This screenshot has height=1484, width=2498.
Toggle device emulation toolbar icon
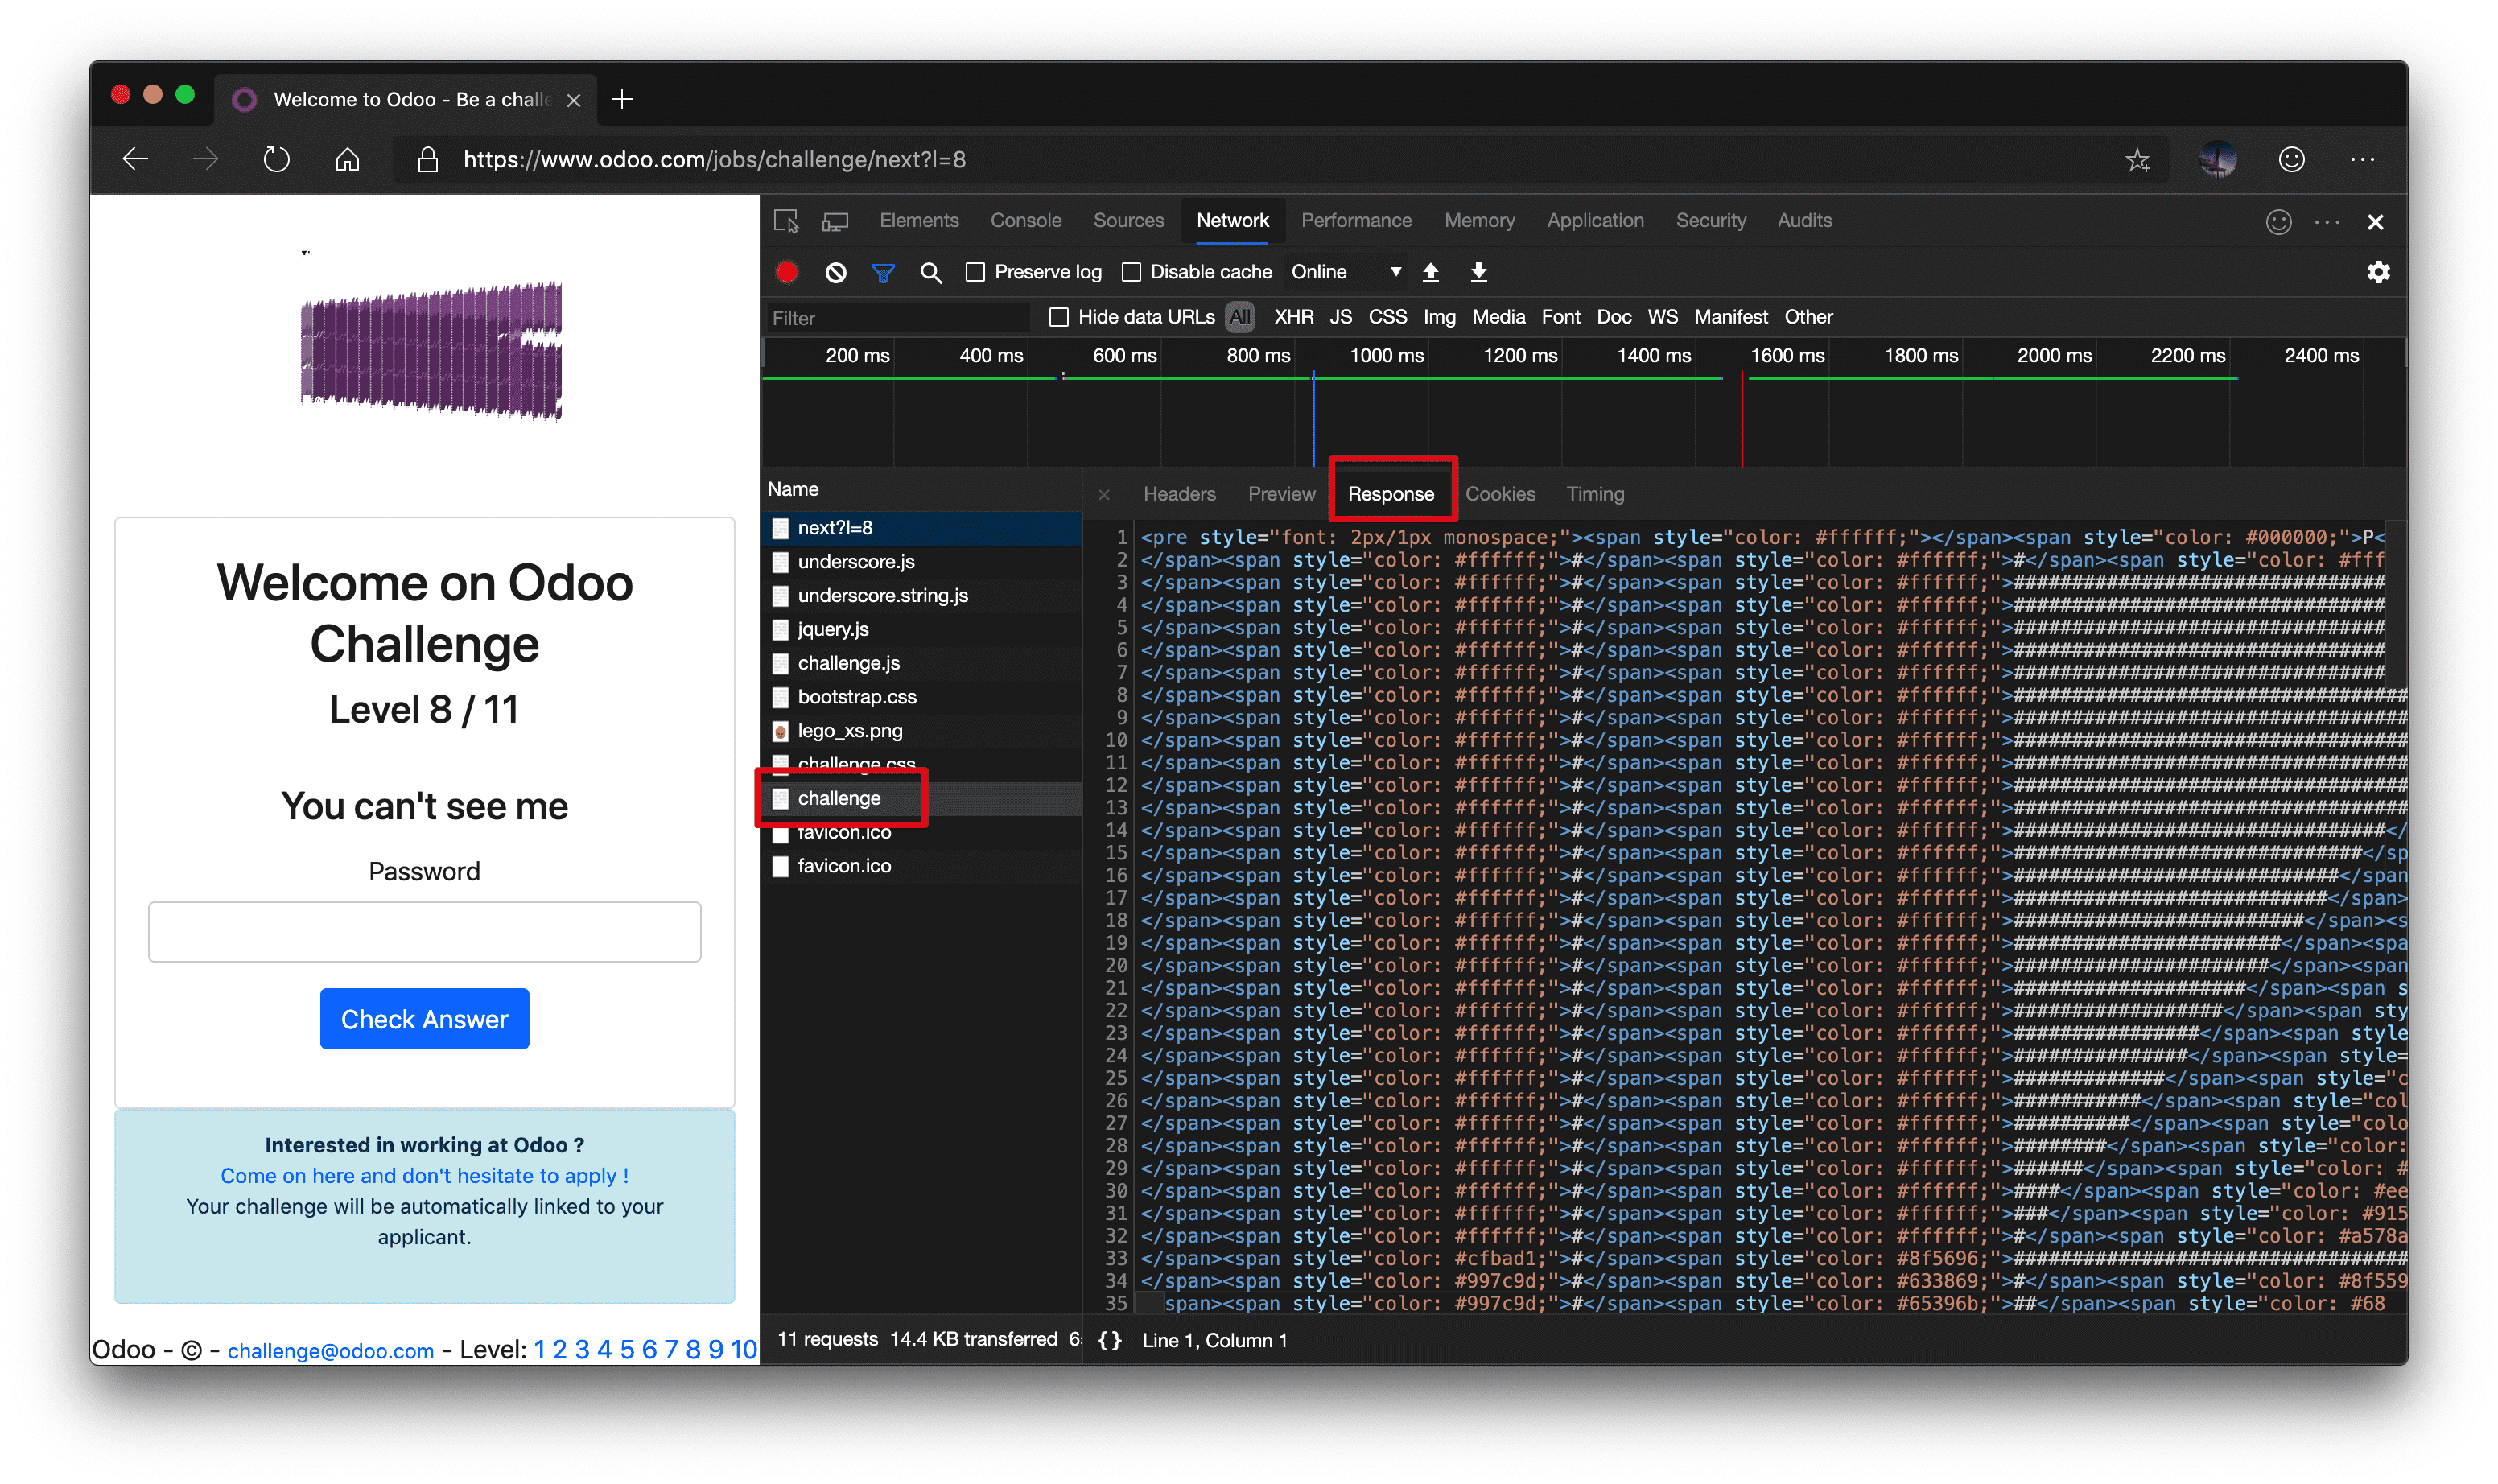point(835,221)
